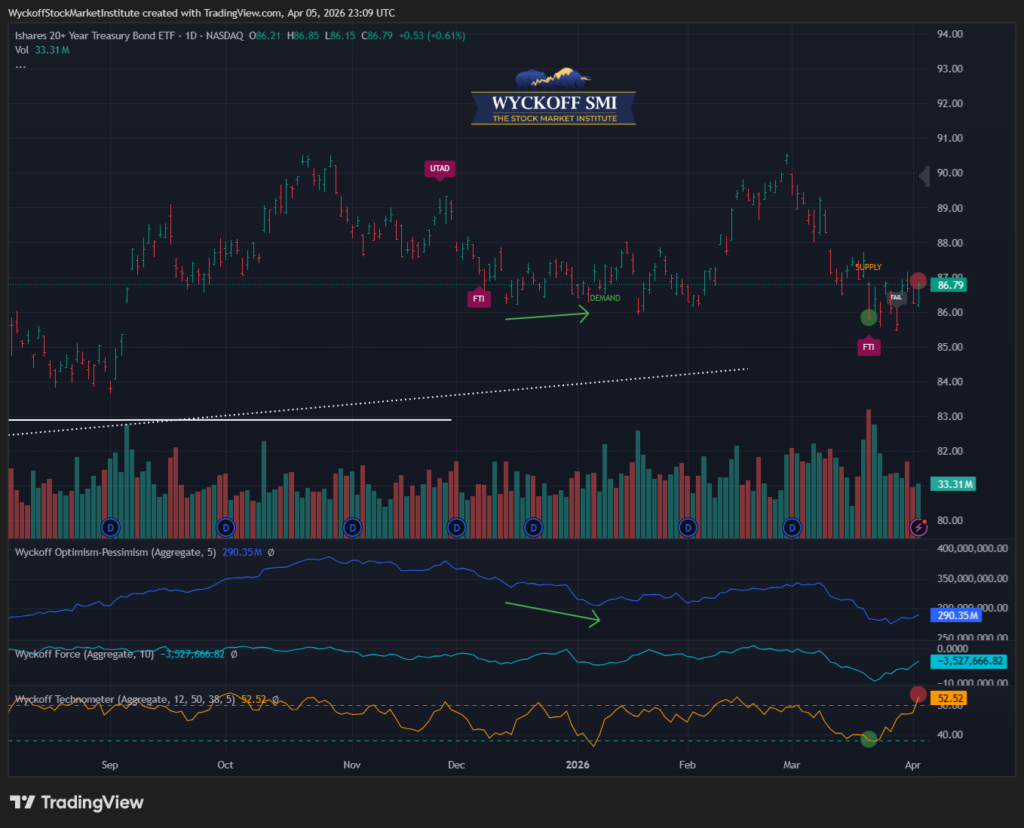Viewport: 1024px width, 828px height.
Task: Select the red circle on Technometer pane
Action: 918,694
